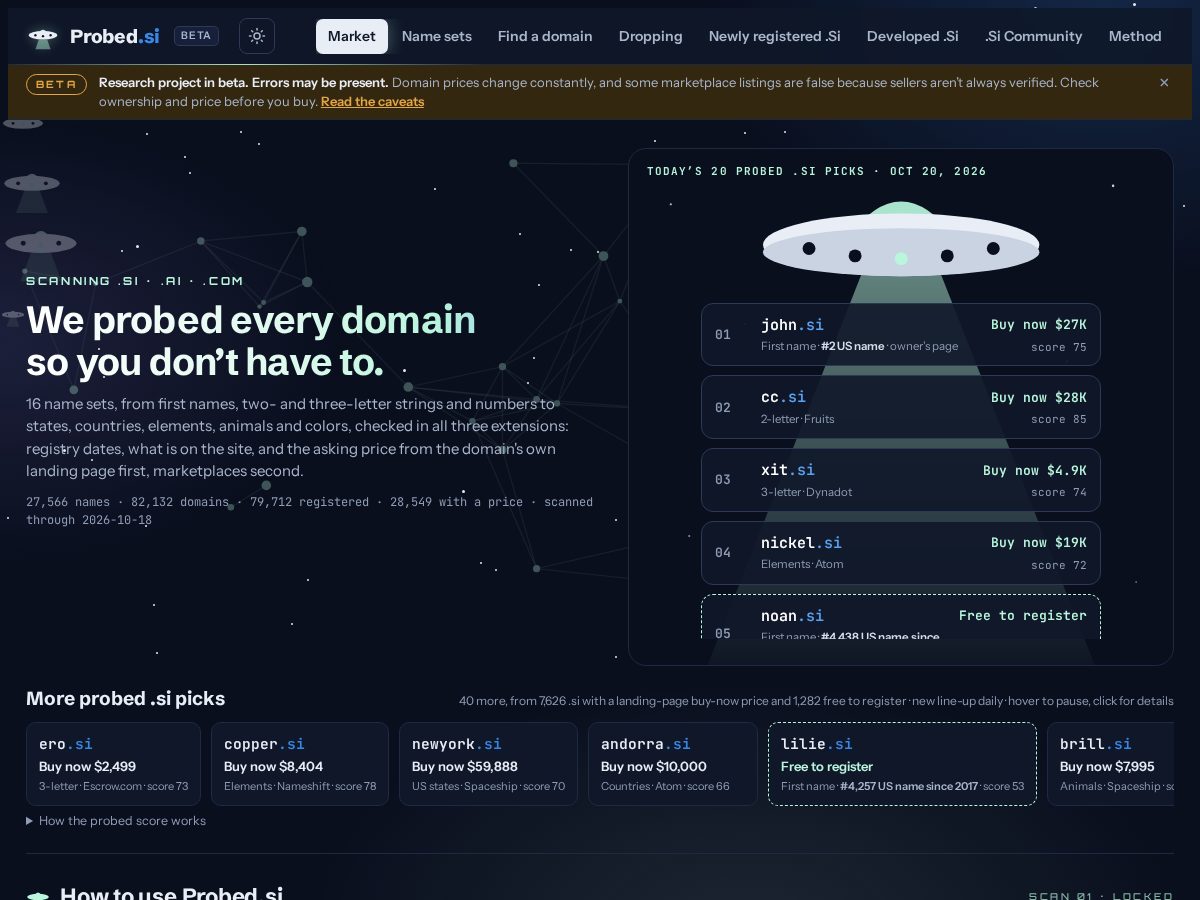
Task: Open the copper.si card
Action: (x=300, y=764)
